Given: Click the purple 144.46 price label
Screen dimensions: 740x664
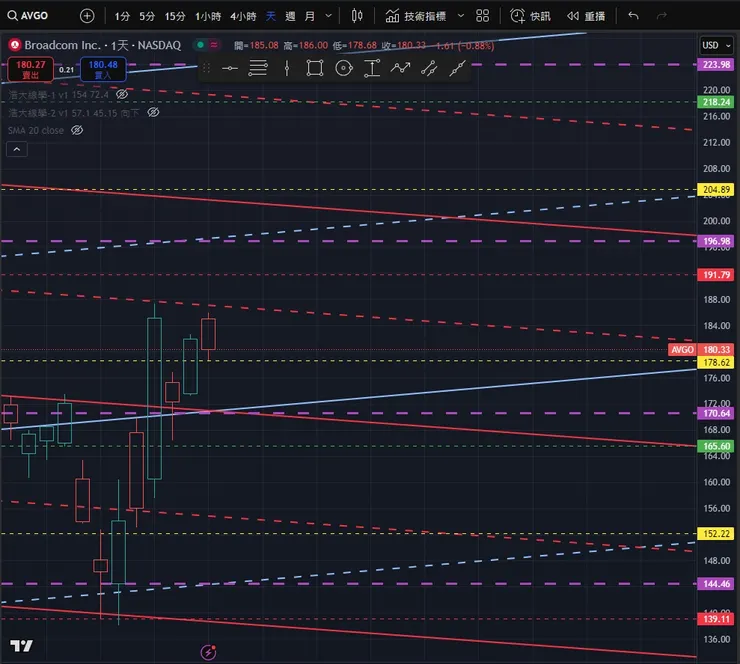Looking at the screenshot, I should [716, 584].
